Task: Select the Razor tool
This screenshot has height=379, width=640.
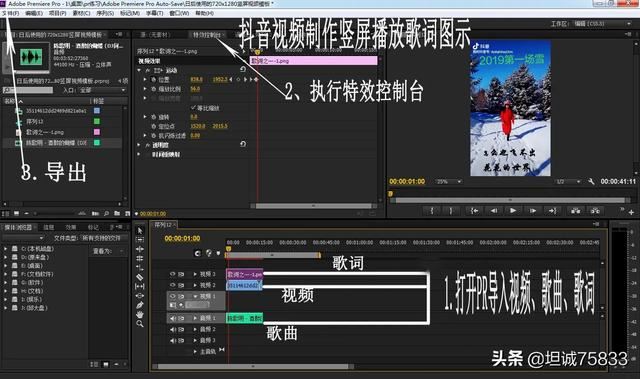Action: (x=140, y=277)
